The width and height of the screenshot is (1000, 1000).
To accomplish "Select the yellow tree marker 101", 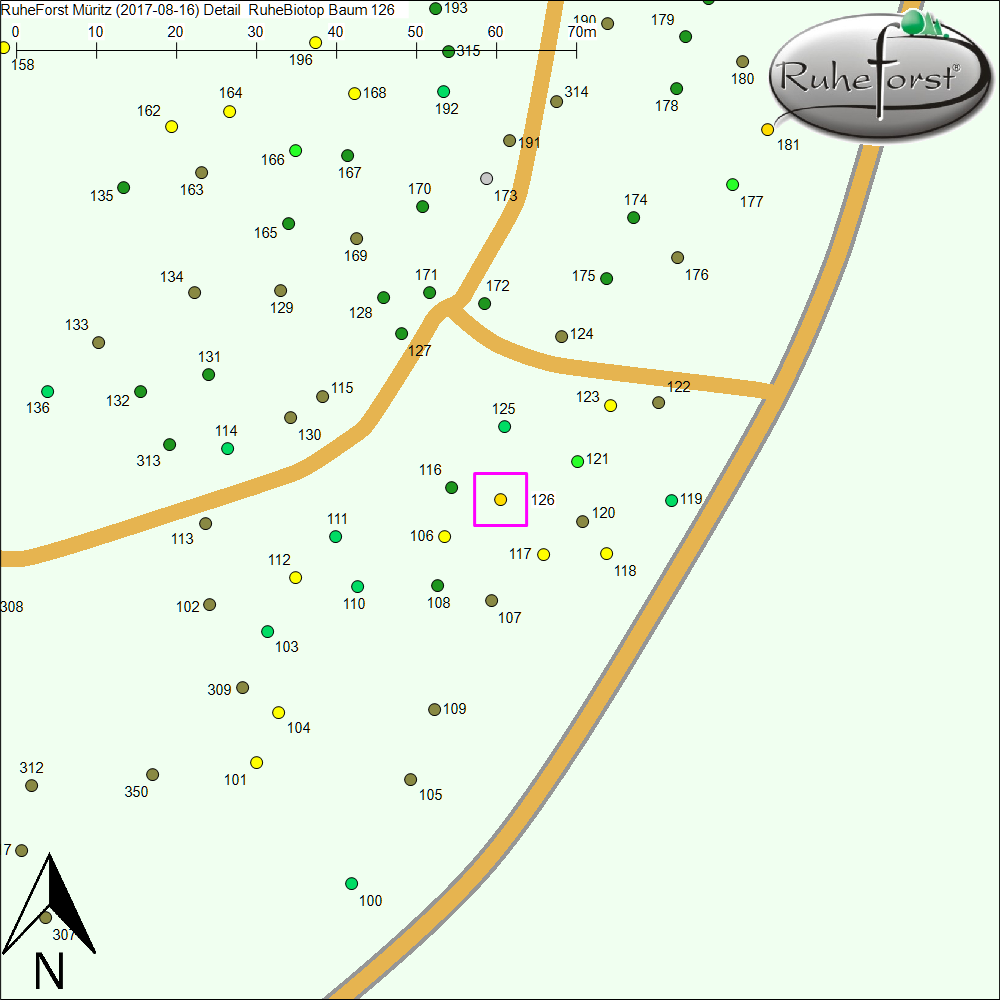I will pos(256,762).
